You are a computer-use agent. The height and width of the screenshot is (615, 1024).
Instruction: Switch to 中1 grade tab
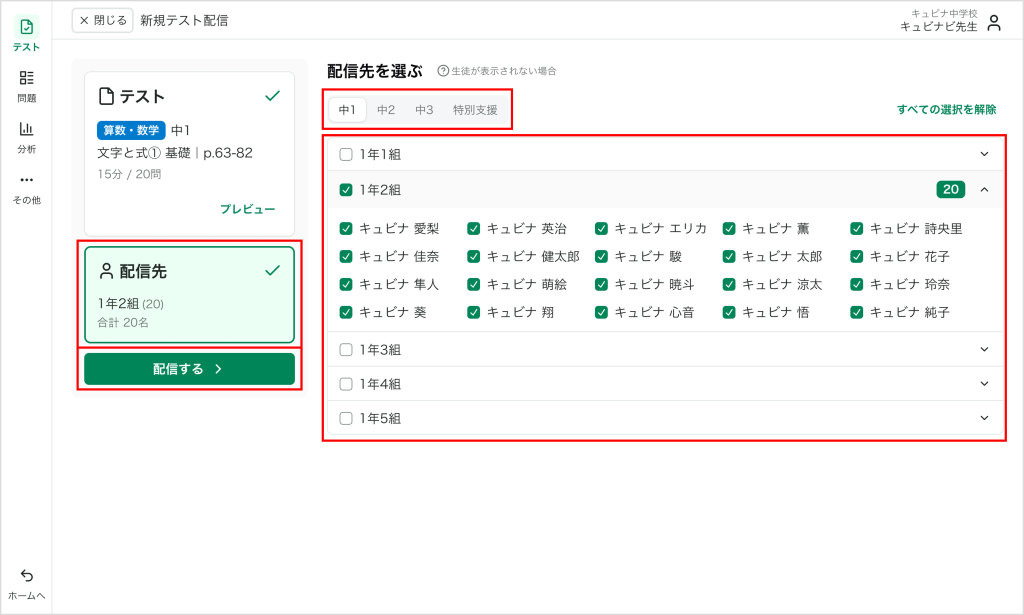click(347, 110)
